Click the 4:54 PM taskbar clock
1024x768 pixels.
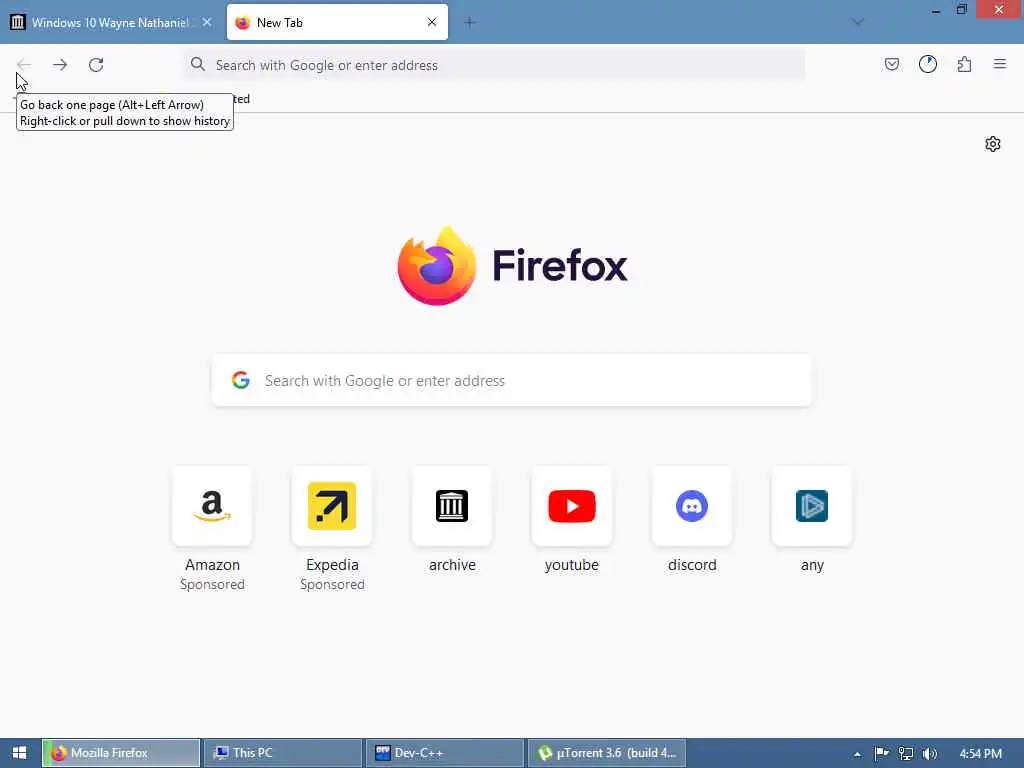pyautogui.click(x=980, y=754)
